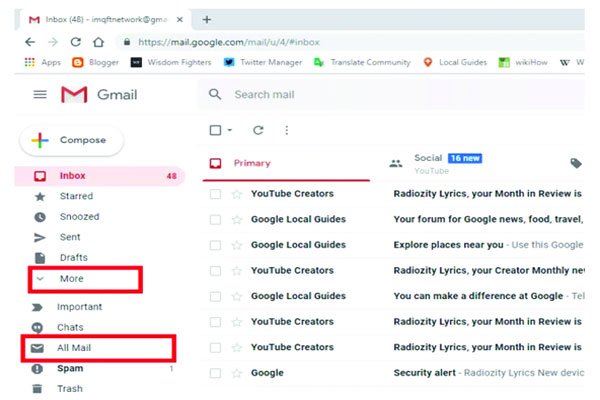Reload the page in the browser
The image size is (600, 400).
(x=76, y=42)
